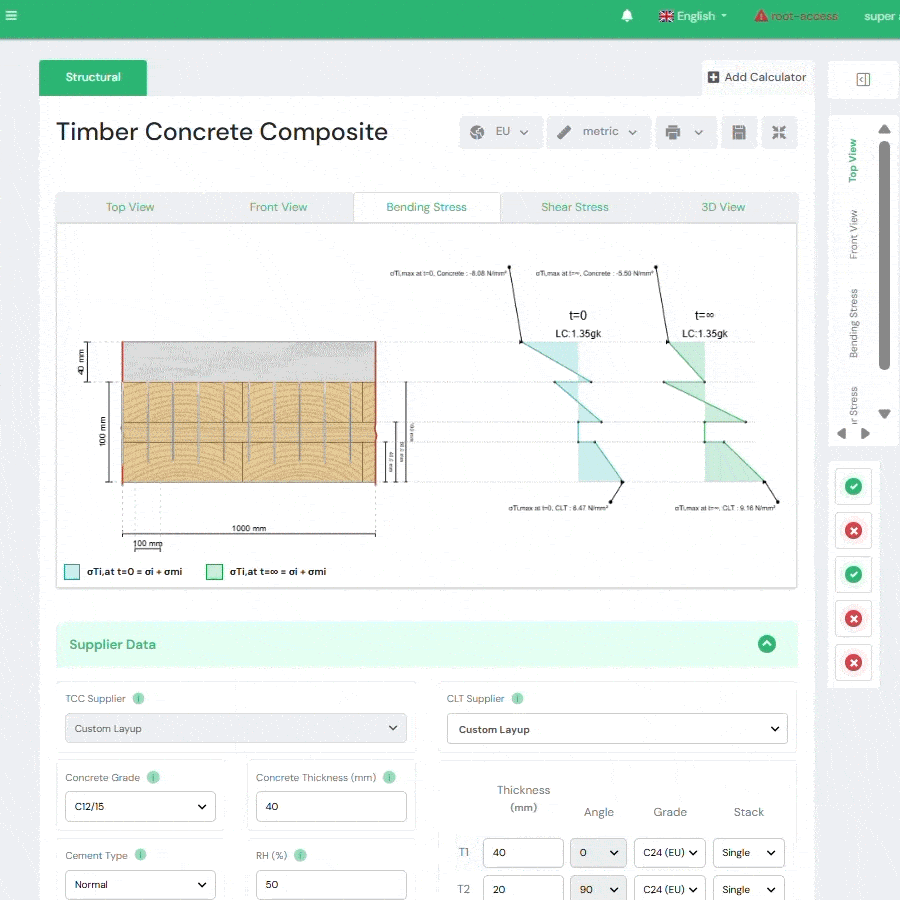
Task: Click the info icon beside RH (%)
Action: (300, 855)
